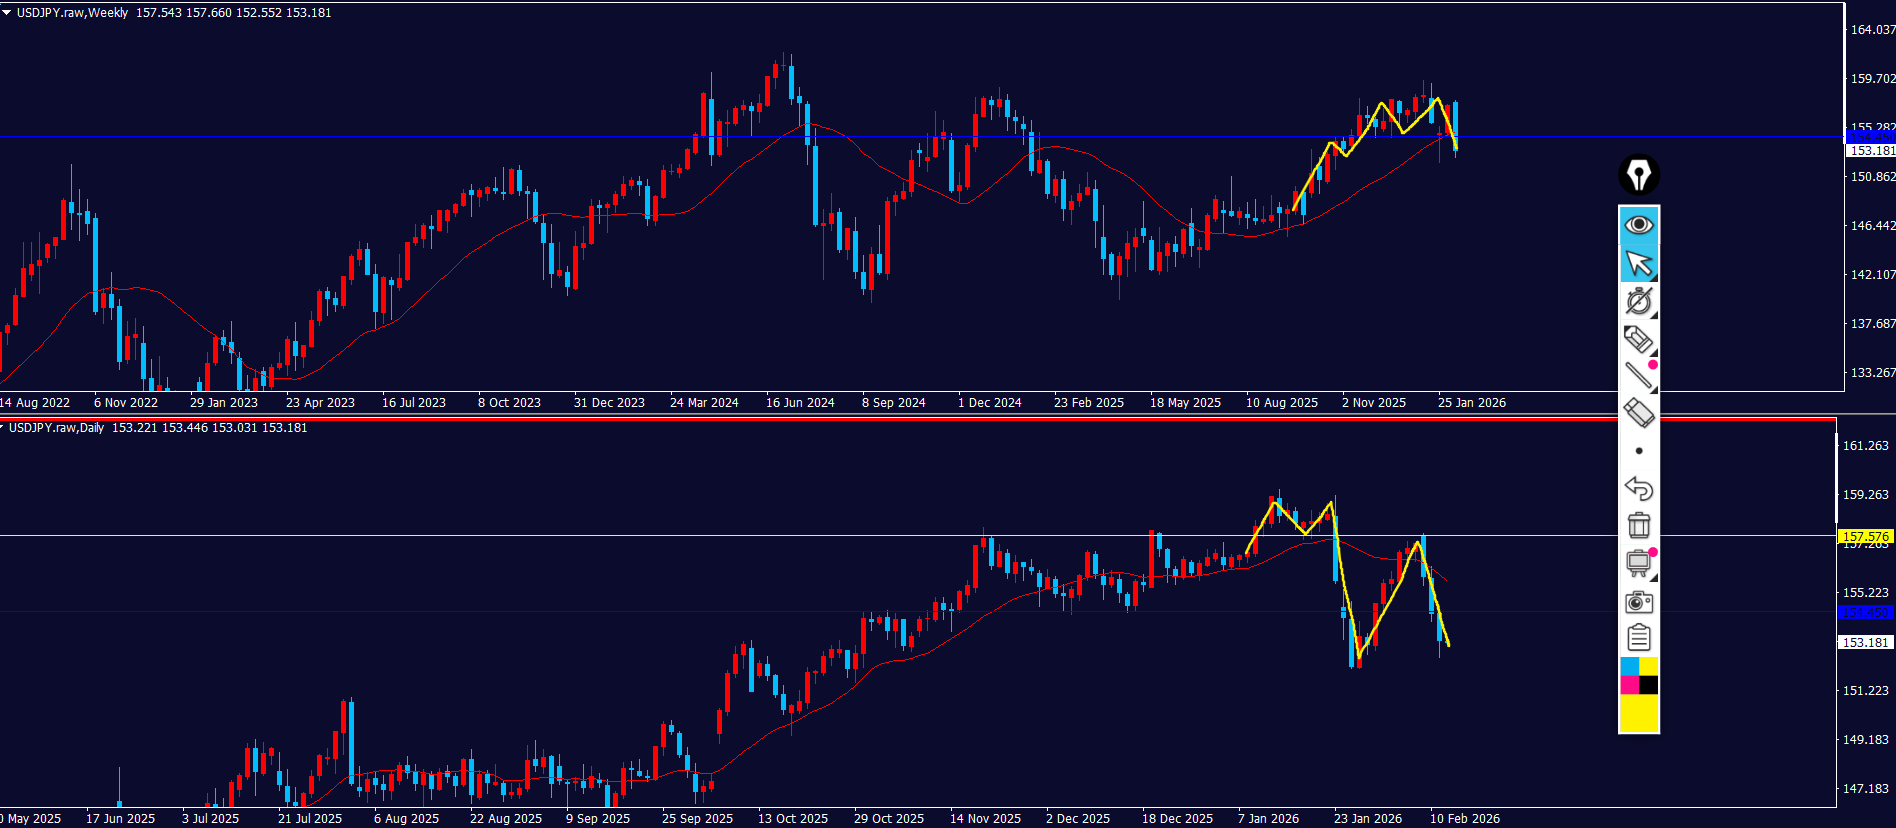Viewport: 1896px width, 828px height.
Task: Toggle the eye visibility tool
Action: [1638, 225]
